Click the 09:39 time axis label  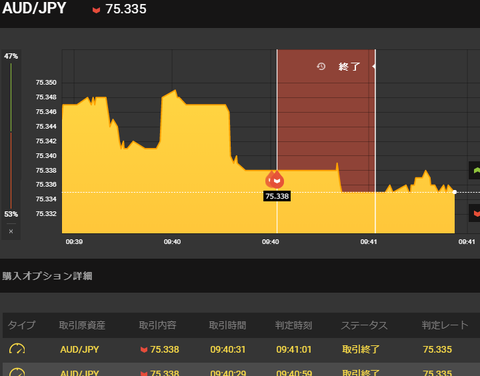[x=74, y=242]
